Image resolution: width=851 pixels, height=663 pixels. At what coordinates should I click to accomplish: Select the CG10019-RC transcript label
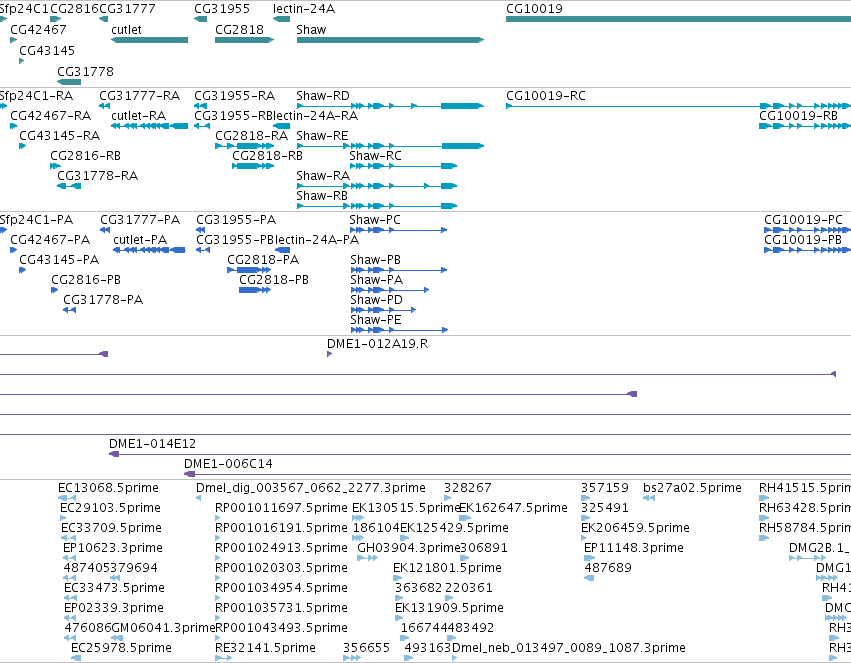546,96
